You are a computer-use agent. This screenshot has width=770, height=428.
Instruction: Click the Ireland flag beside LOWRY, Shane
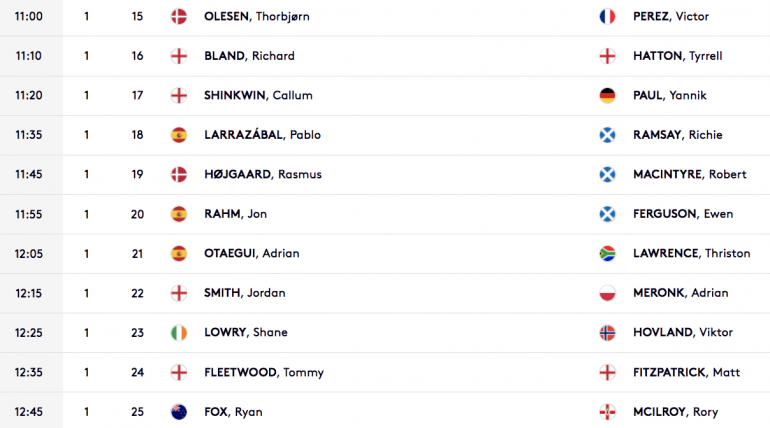tap(179, 333)
